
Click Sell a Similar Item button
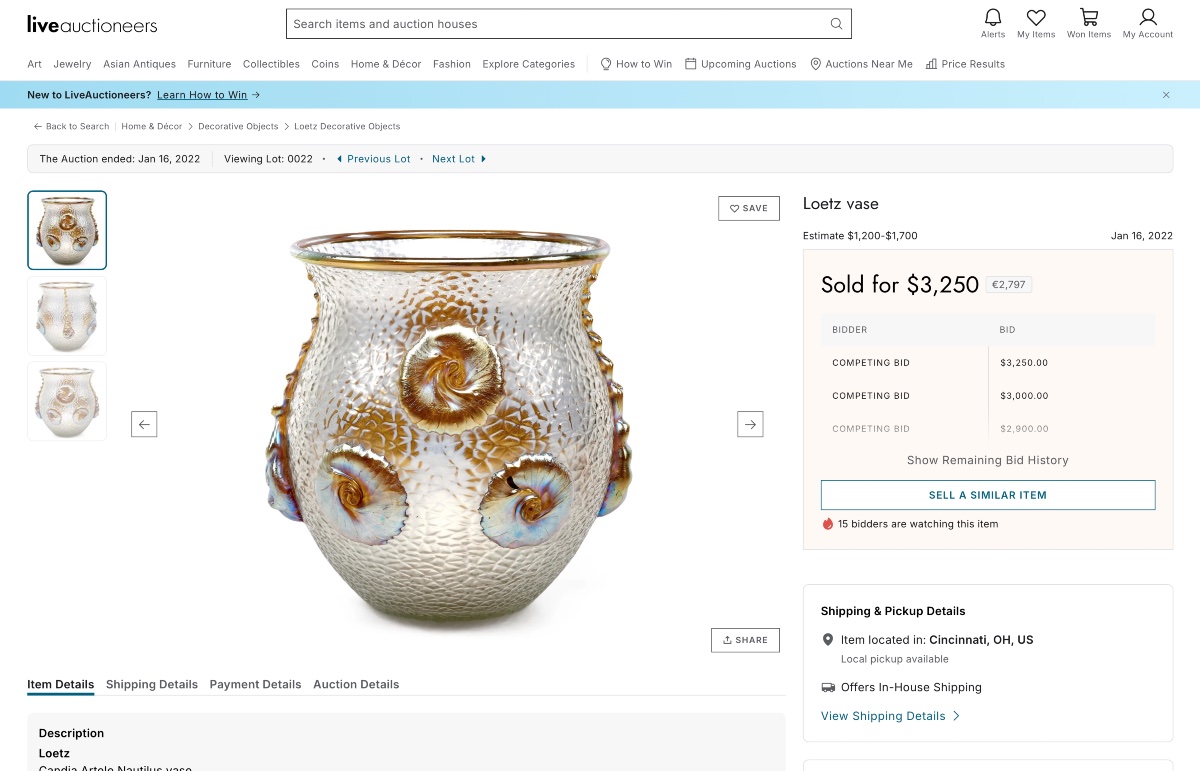point(987,495)
